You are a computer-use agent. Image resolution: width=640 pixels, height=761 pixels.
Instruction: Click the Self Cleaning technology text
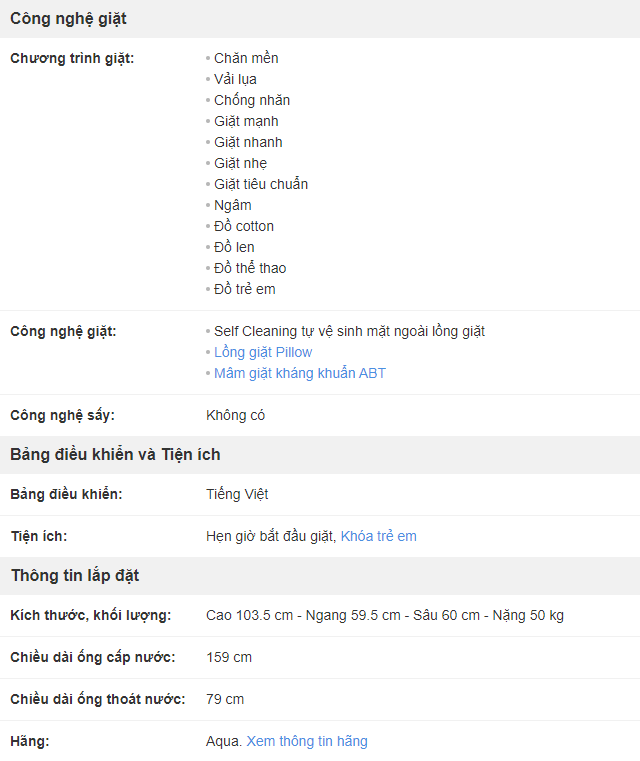pos(349,331)
